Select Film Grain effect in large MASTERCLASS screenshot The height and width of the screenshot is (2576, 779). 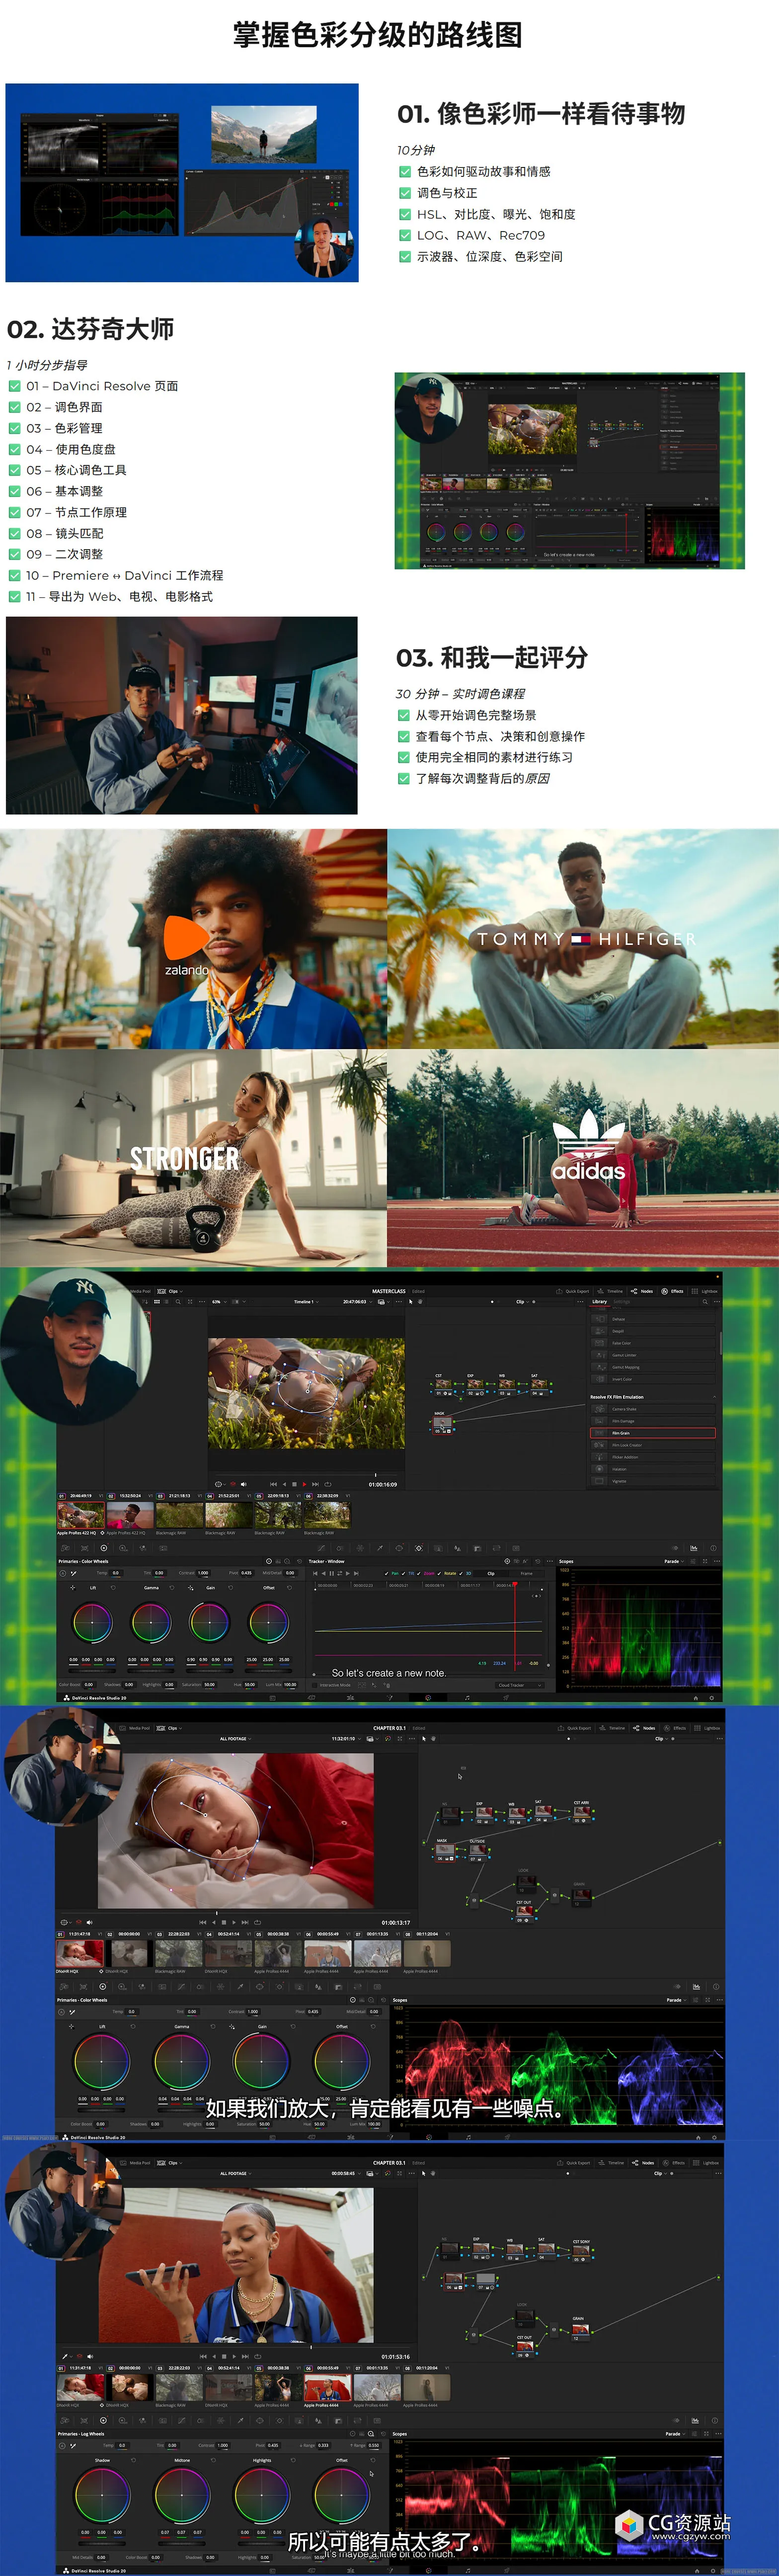pos(652,1433)
